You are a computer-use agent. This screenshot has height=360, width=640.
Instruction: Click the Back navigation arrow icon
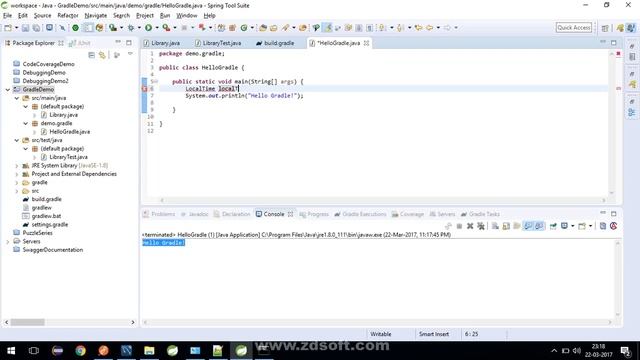[429, 28]
